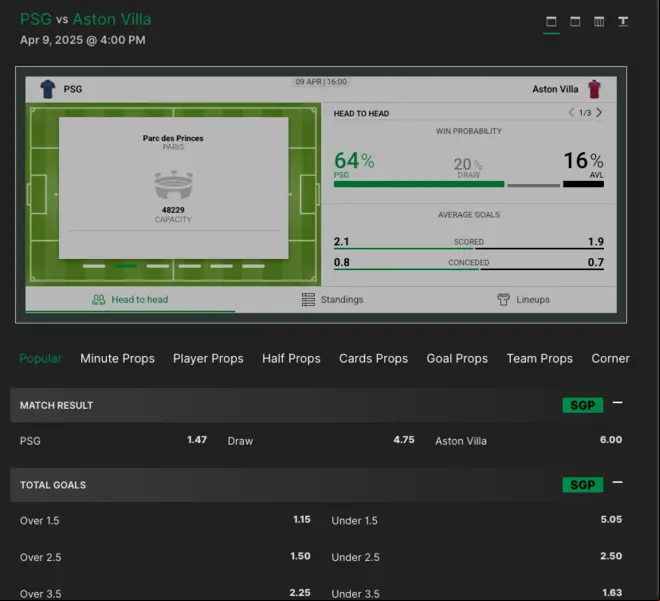Toggle SGP for Match Result
The width and height of the screenshot is (660, 601).
583,405
